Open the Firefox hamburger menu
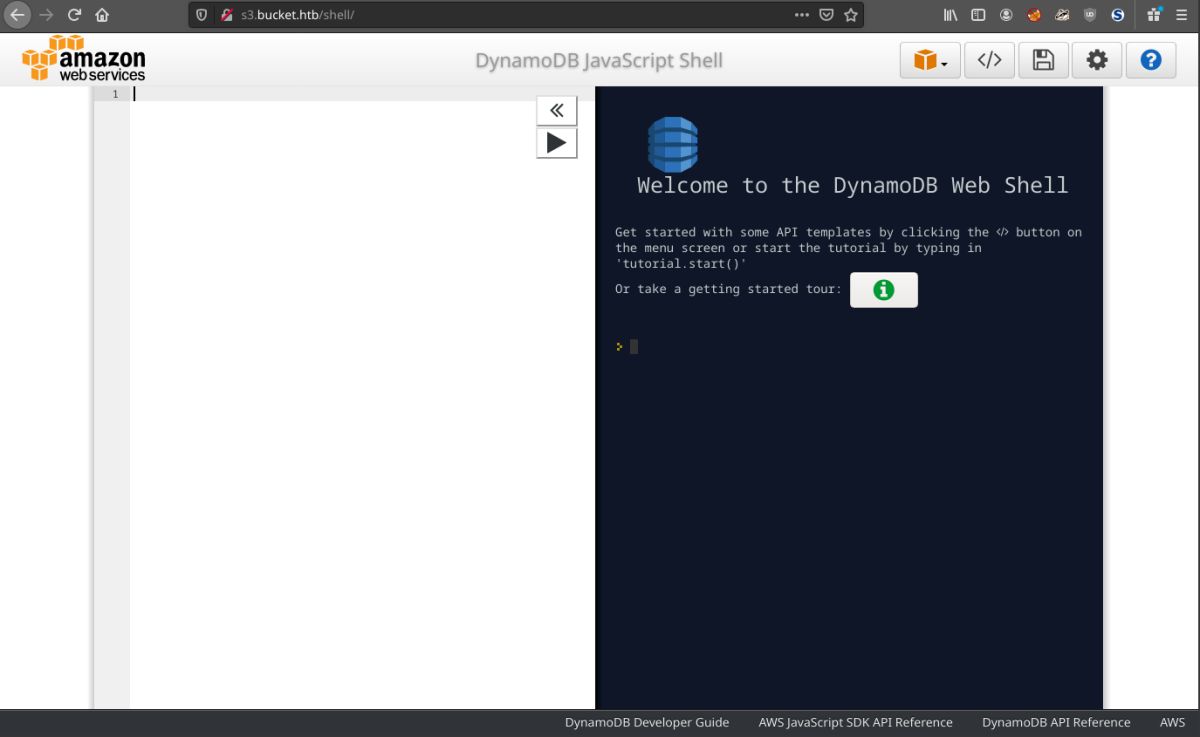 (x=1182, y=15)
